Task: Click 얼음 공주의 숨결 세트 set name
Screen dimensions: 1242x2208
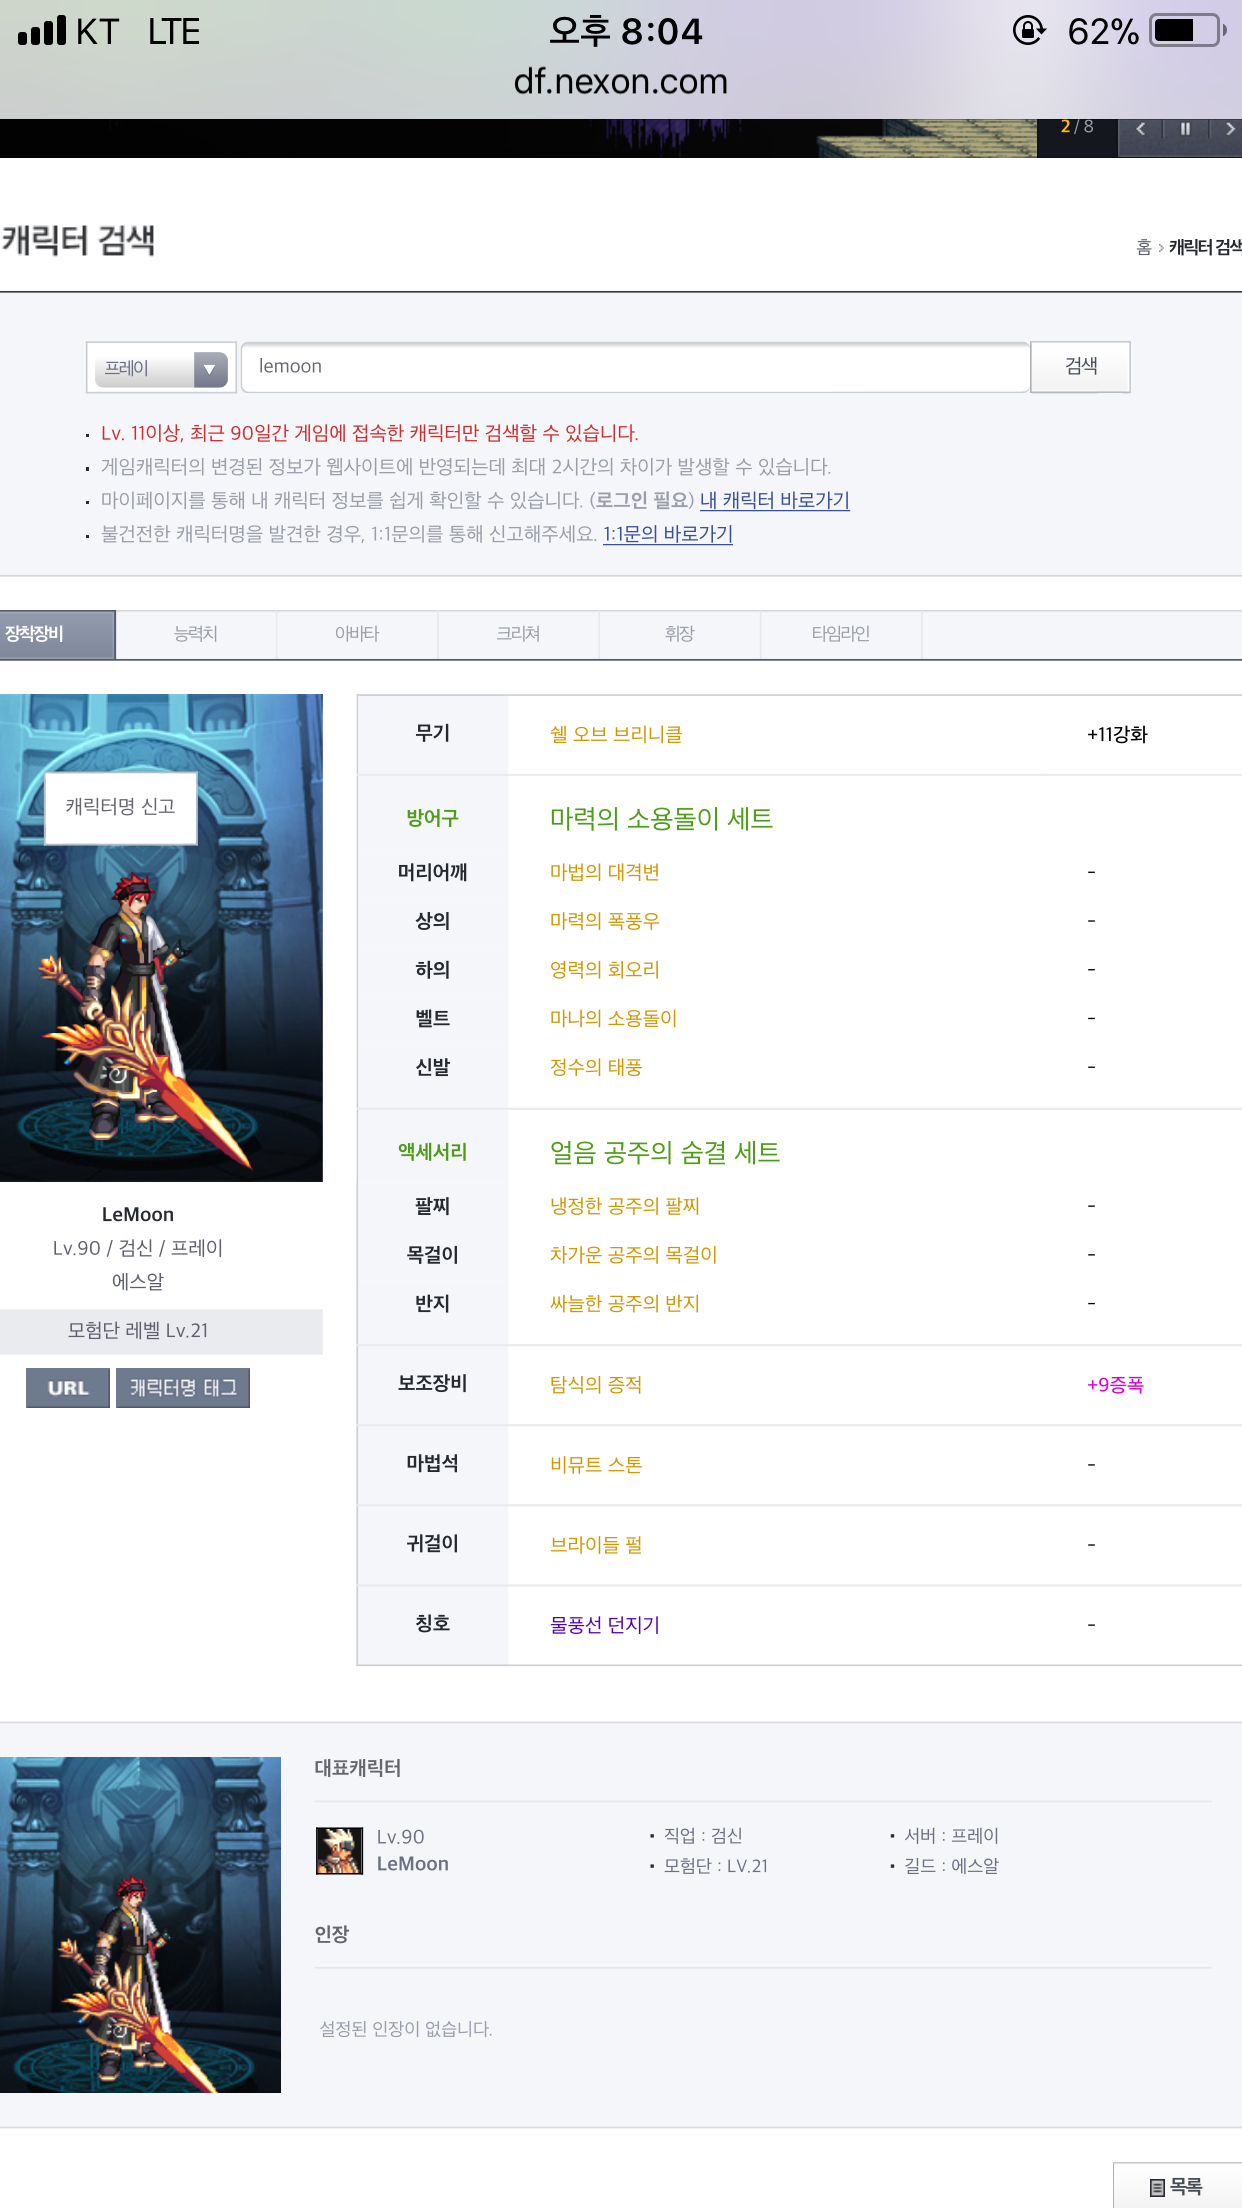Action: 665,1153
